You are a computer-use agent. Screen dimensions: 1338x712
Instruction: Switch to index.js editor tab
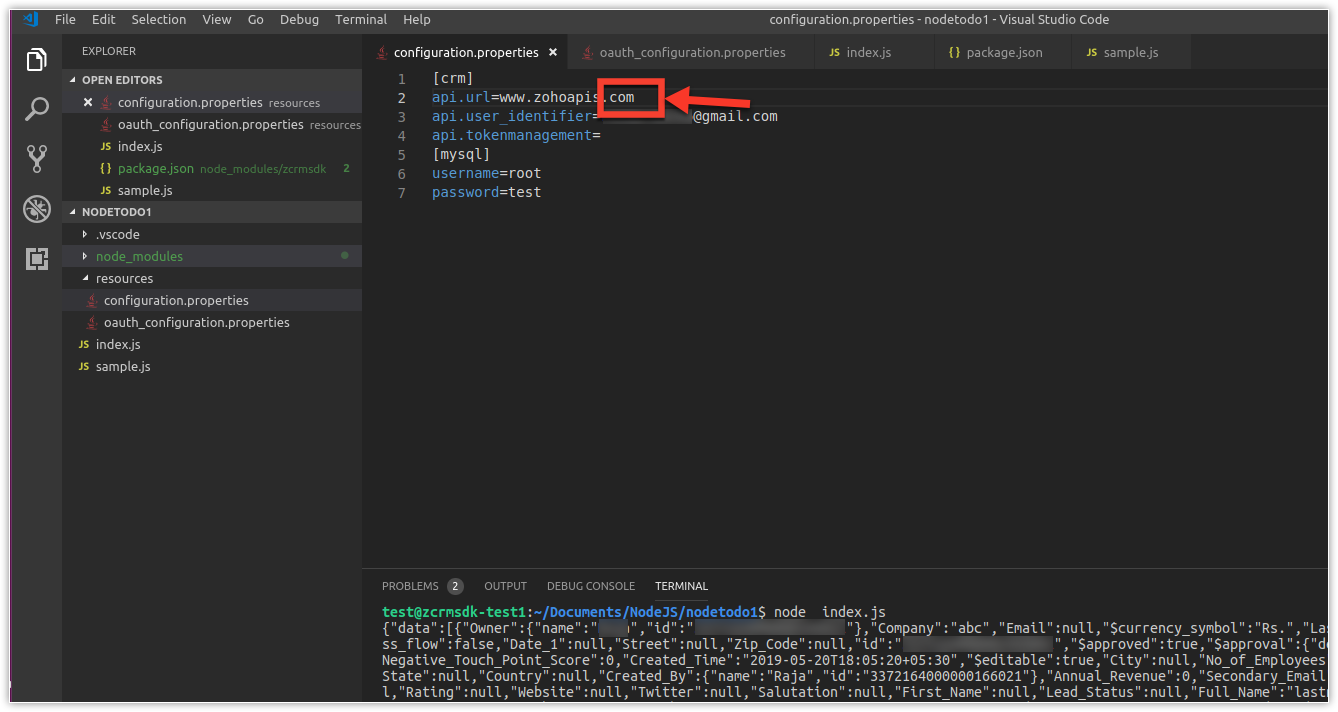pos(872,52)
